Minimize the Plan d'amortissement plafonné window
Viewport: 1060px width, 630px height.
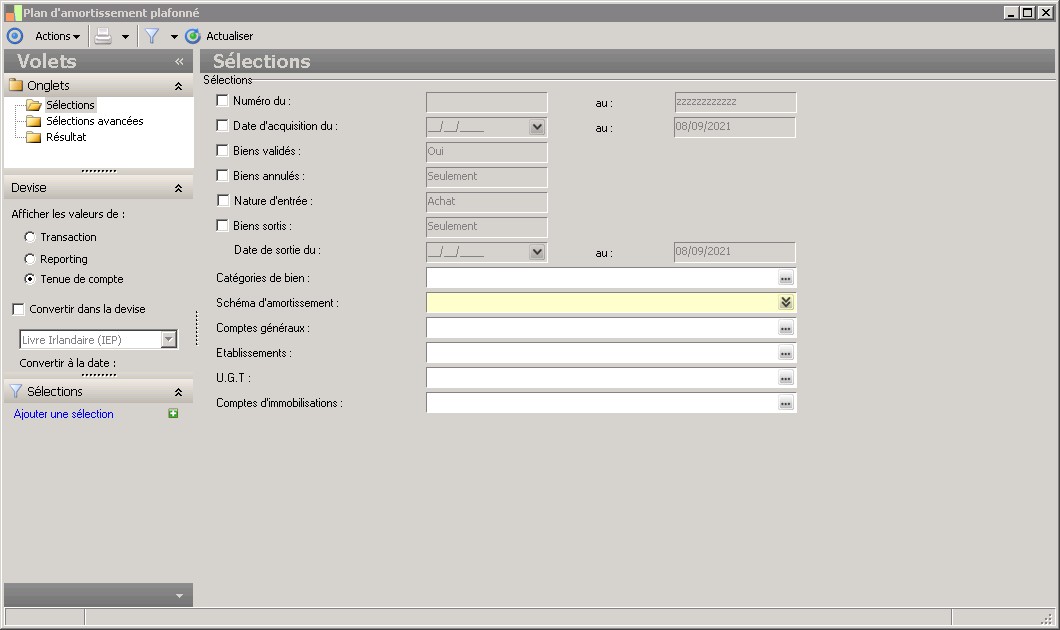(x=1011, y=12)
